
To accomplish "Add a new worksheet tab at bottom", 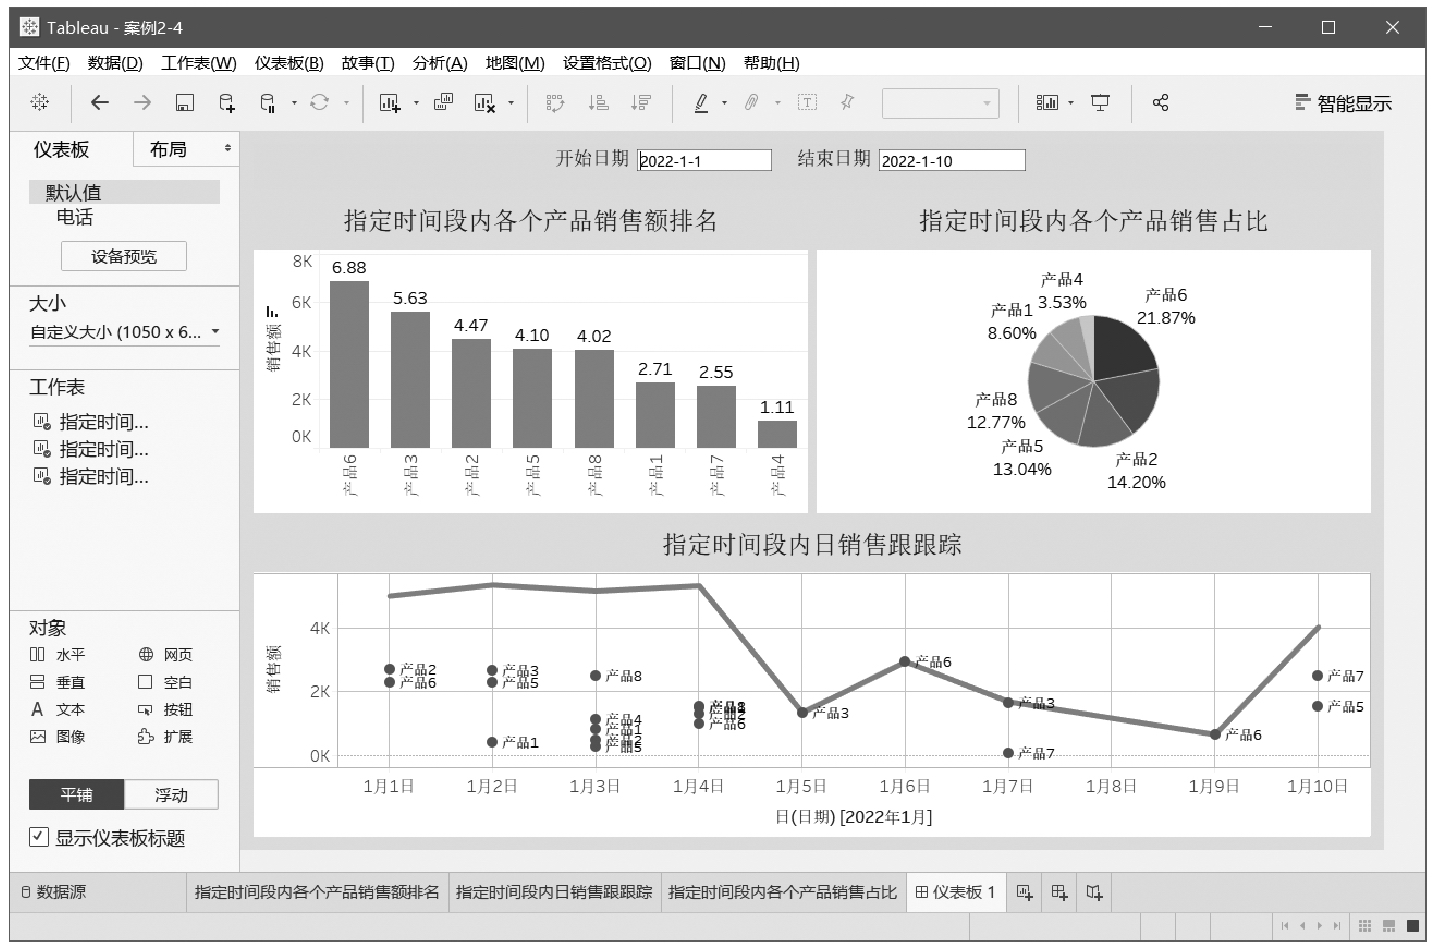I will [x=1024, y=892].
